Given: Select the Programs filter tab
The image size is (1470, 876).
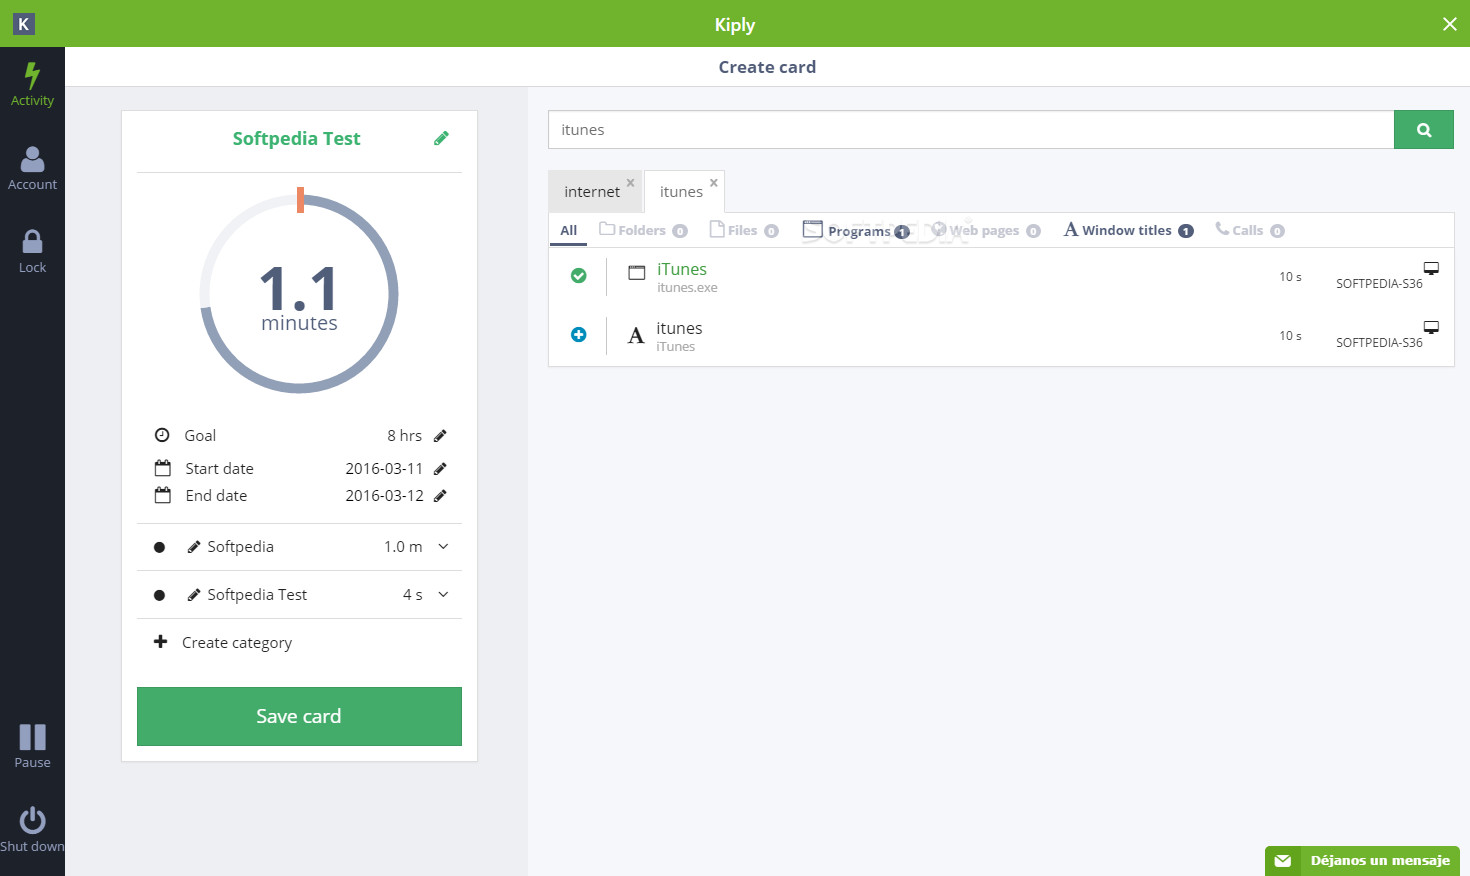Looking at the screenshot, I should 855,231.
